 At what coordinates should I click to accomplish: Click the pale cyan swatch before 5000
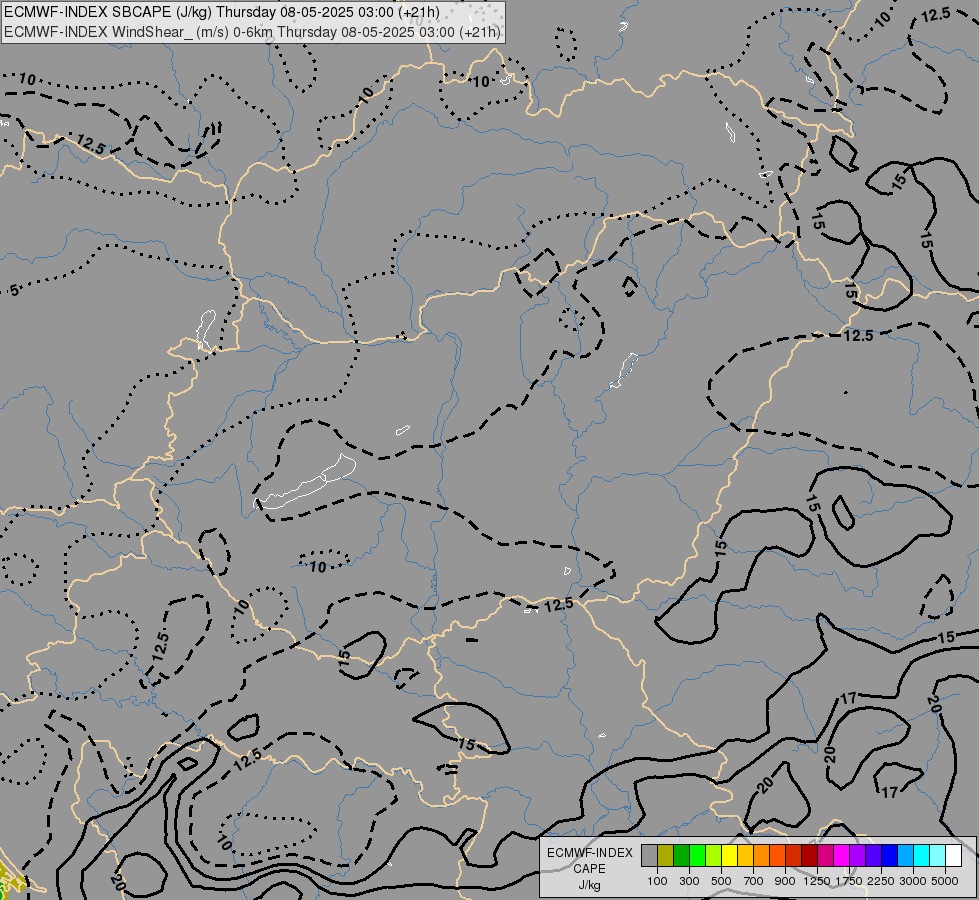click(x=938, y=856)
